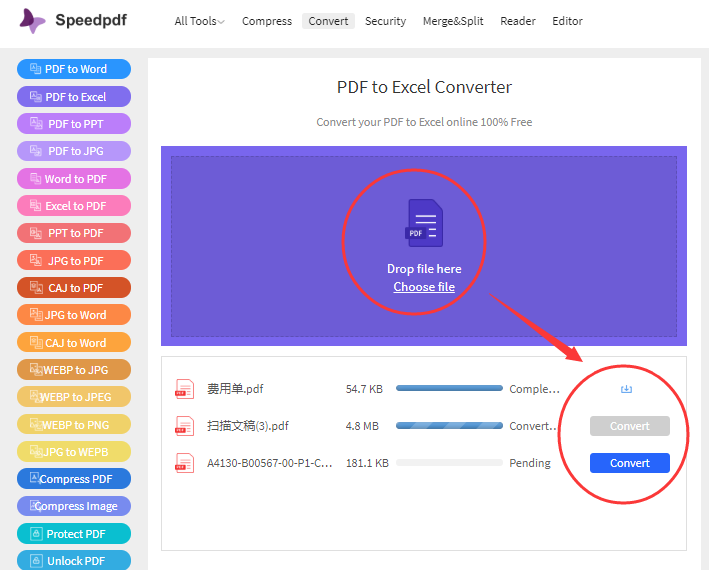Download the converted 费用单.pdf file
Screen dimensions: 709x570
626,389
